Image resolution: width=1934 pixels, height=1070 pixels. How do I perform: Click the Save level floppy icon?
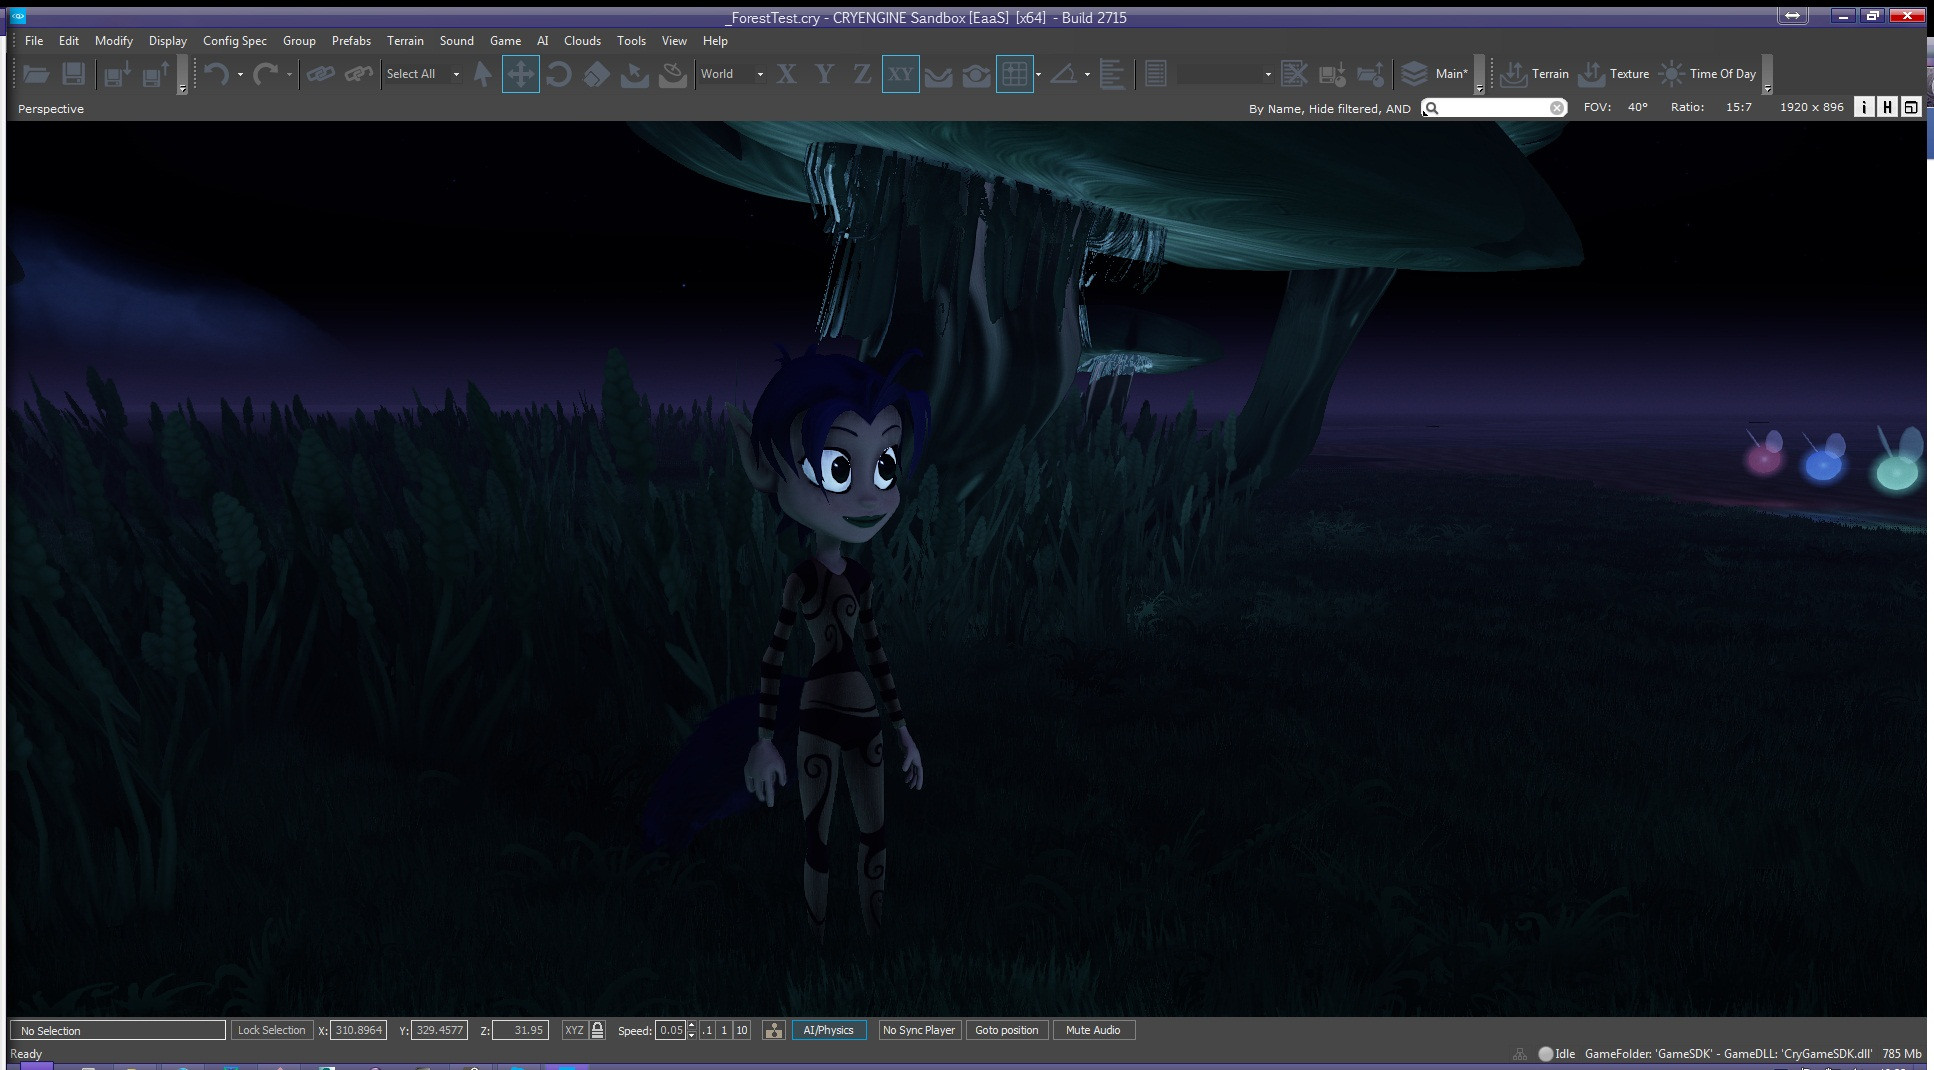click(73, 74)
